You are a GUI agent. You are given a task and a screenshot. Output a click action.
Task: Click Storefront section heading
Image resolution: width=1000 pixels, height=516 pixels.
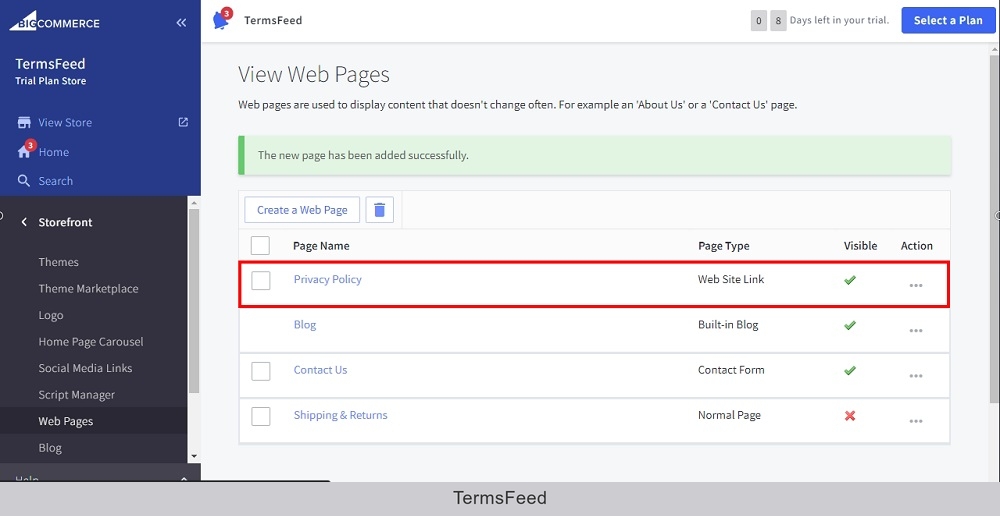(x=65, y=222)
